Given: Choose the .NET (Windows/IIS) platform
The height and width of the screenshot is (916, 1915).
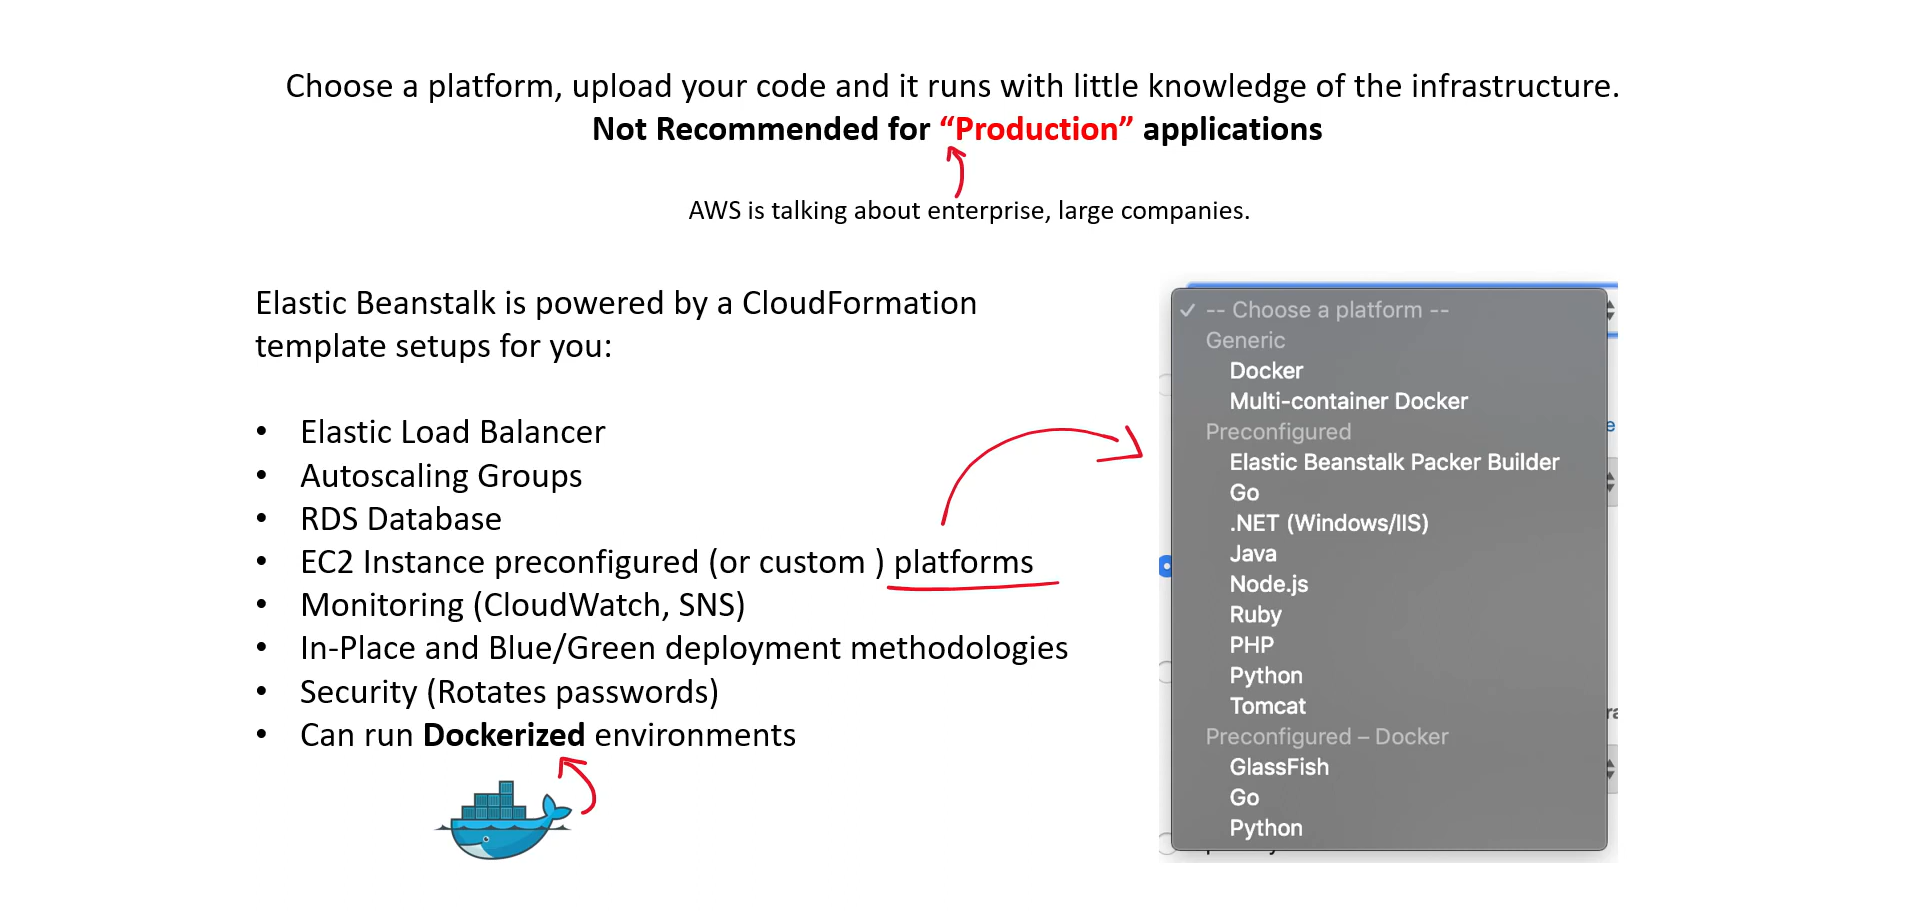Looking at the screenshot, I should click(1329, 523).
